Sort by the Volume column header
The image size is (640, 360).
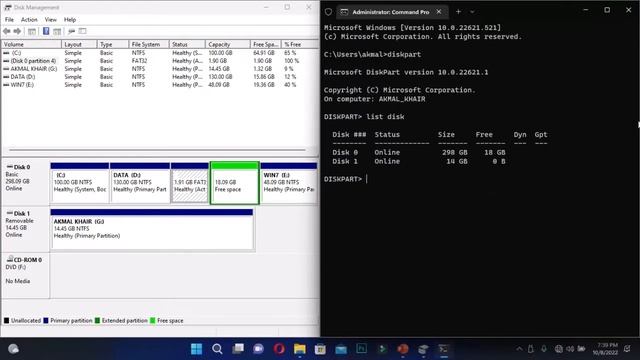(x=32, y=44)
